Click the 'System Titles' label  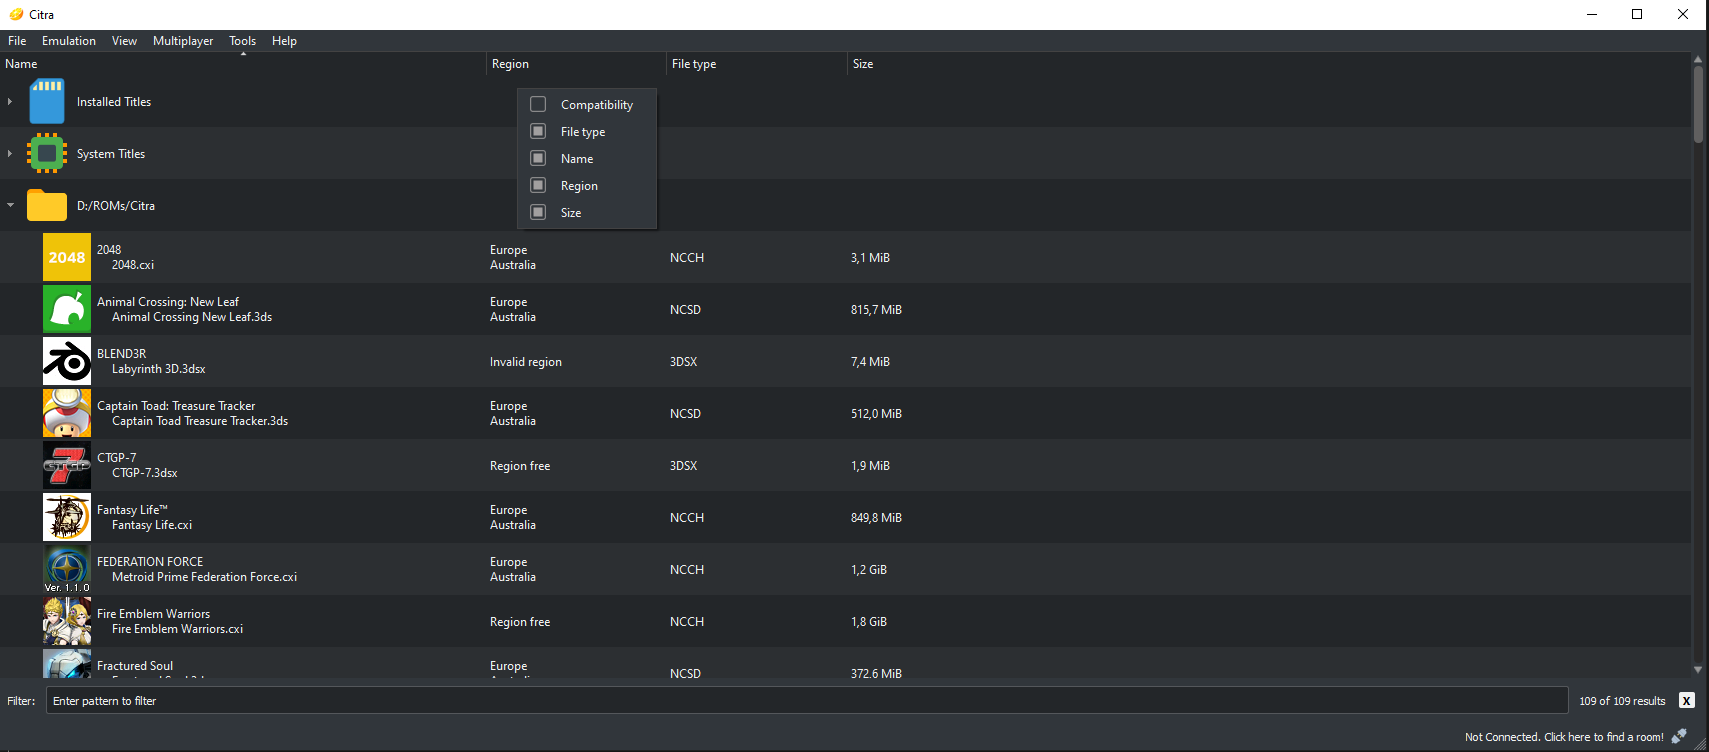pos(111,154)
